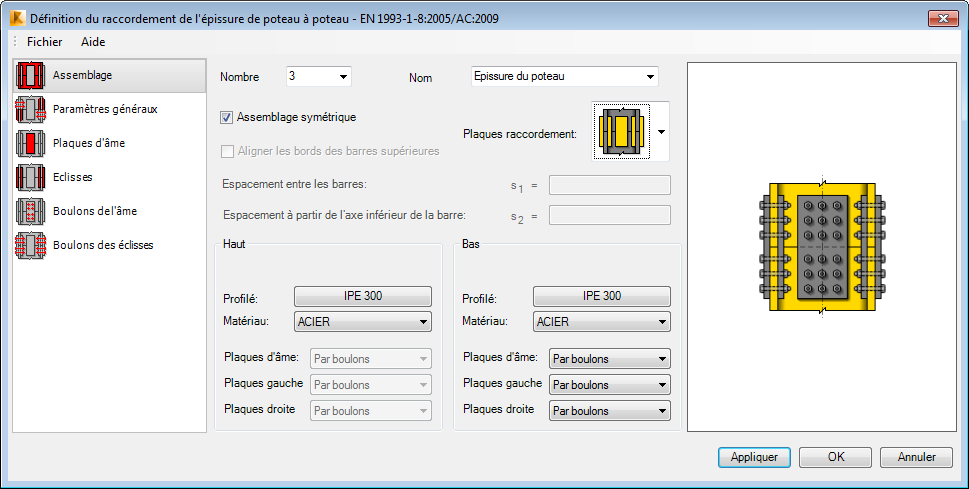Open the Plaques d'âme section icon
This screenshot has height=489, width=969.
pos(31,143)
